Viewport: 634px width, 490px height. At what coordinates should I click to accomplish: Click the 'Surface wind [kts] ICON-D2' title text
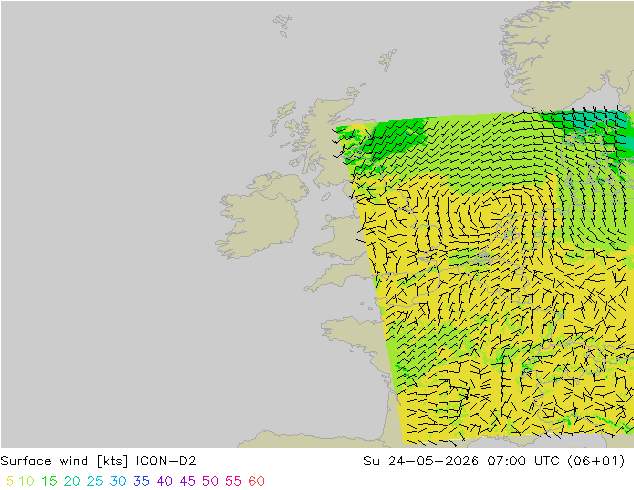[x=98, y=461]
